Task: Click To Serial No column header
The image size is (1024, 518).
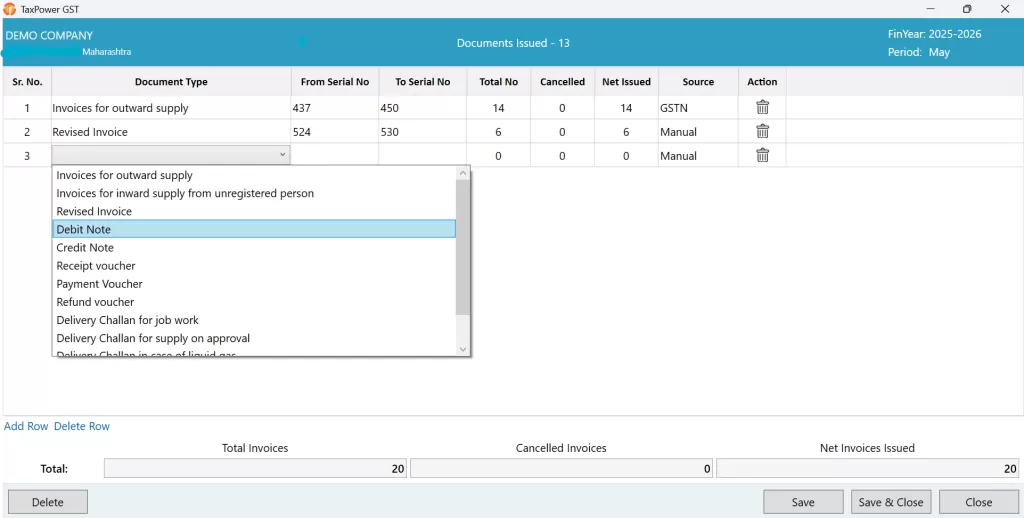Action: (x=423, y=82)
